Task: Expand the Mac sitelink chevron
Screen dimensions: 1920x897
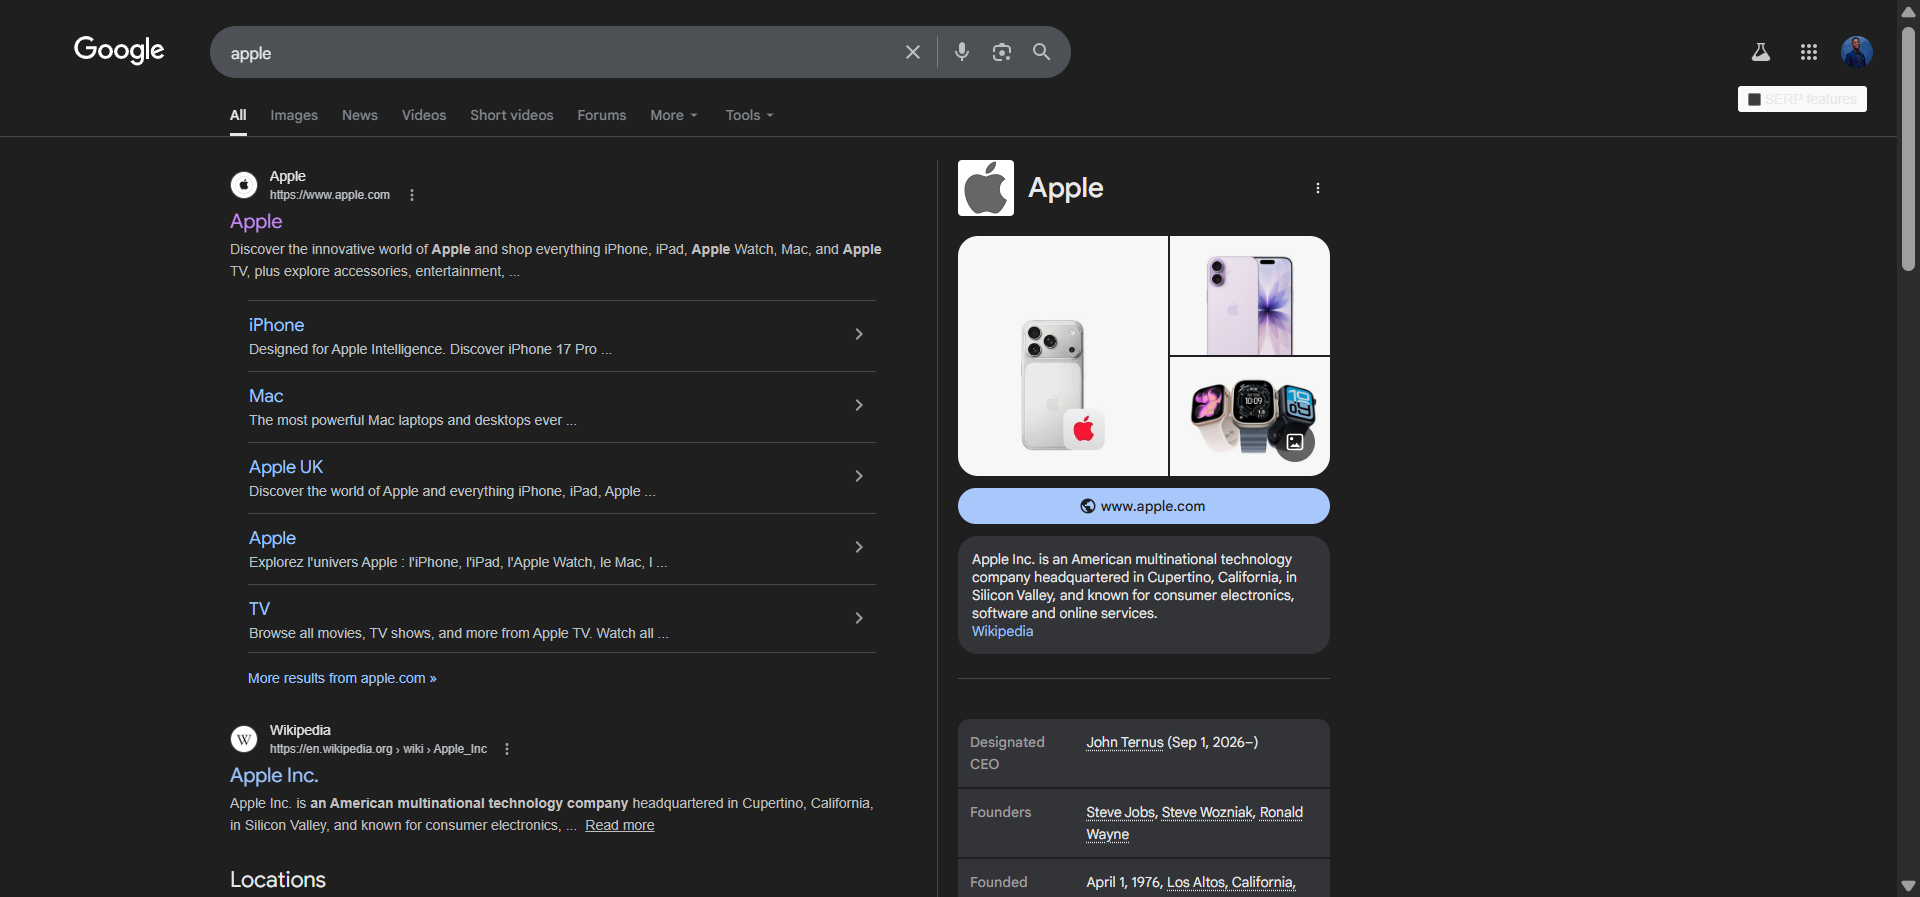Action: pos(859,405)
